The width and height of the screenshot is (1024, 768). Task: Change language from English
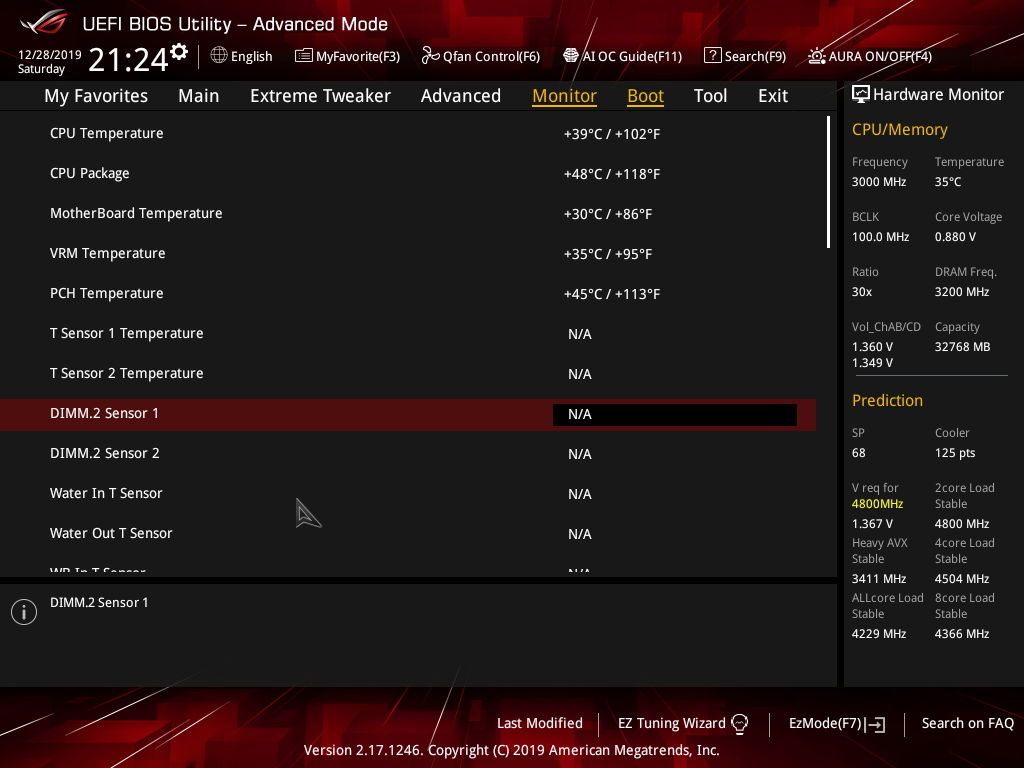coord(251,57)
